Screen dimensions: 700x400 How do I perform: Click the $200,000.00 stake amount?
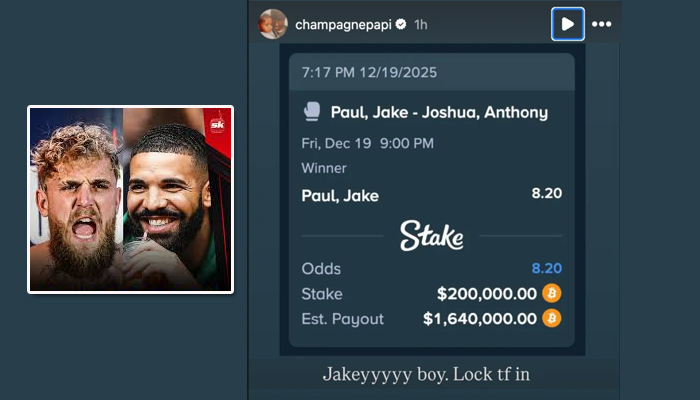[487, 294]
